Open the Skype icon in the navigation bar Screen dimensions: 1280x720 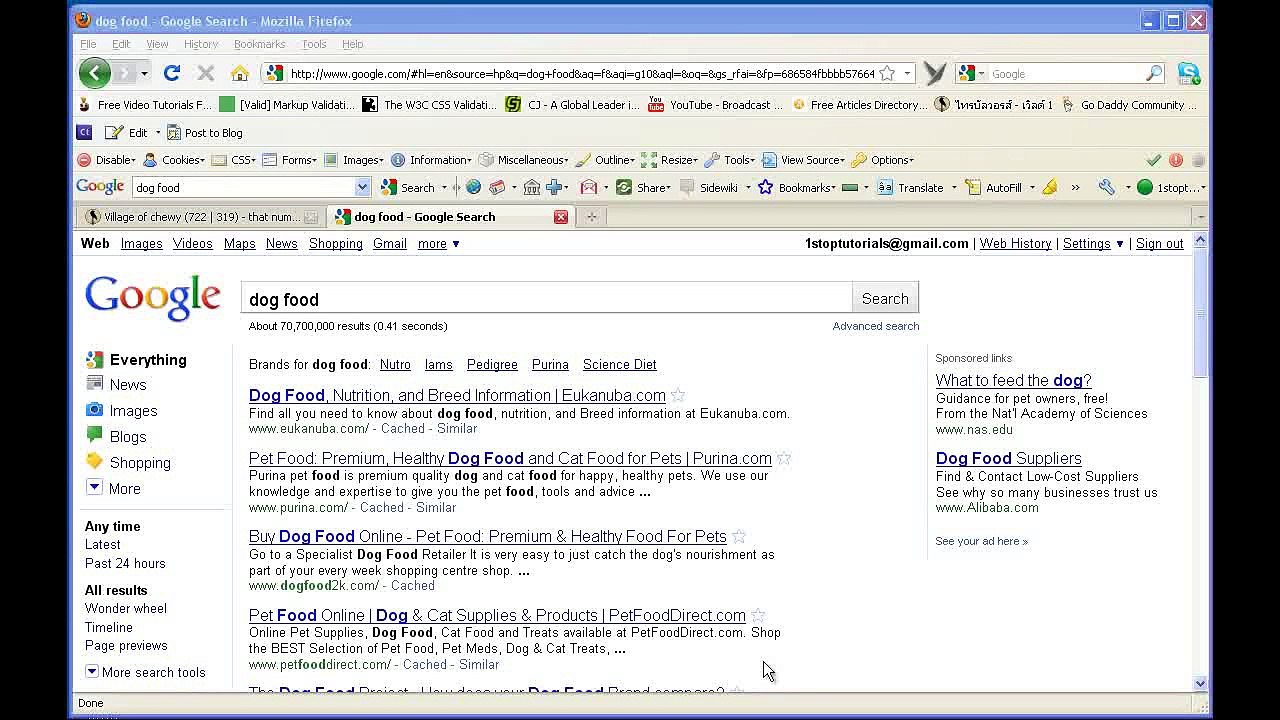tap(1188, 73)
